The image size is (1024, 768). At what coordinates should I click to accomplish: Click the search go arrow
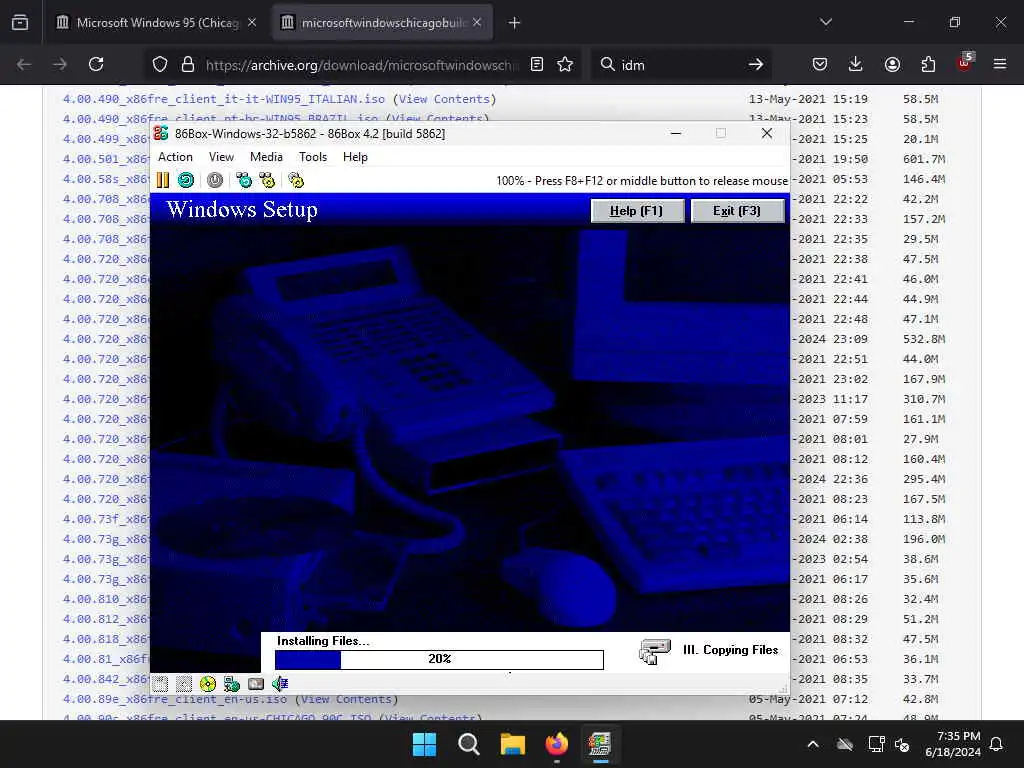756,64
